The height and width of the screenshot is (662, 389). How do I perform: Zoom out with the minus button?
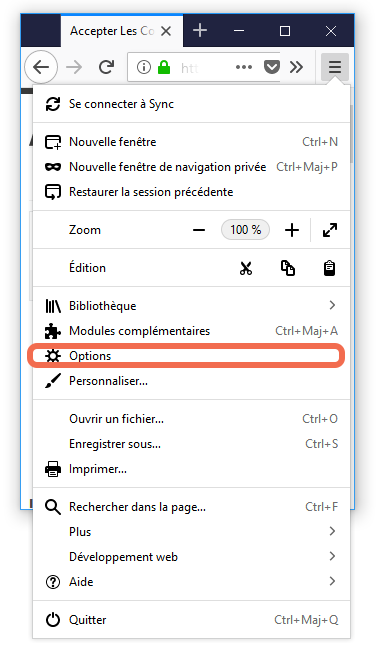[x=199, y=230]
